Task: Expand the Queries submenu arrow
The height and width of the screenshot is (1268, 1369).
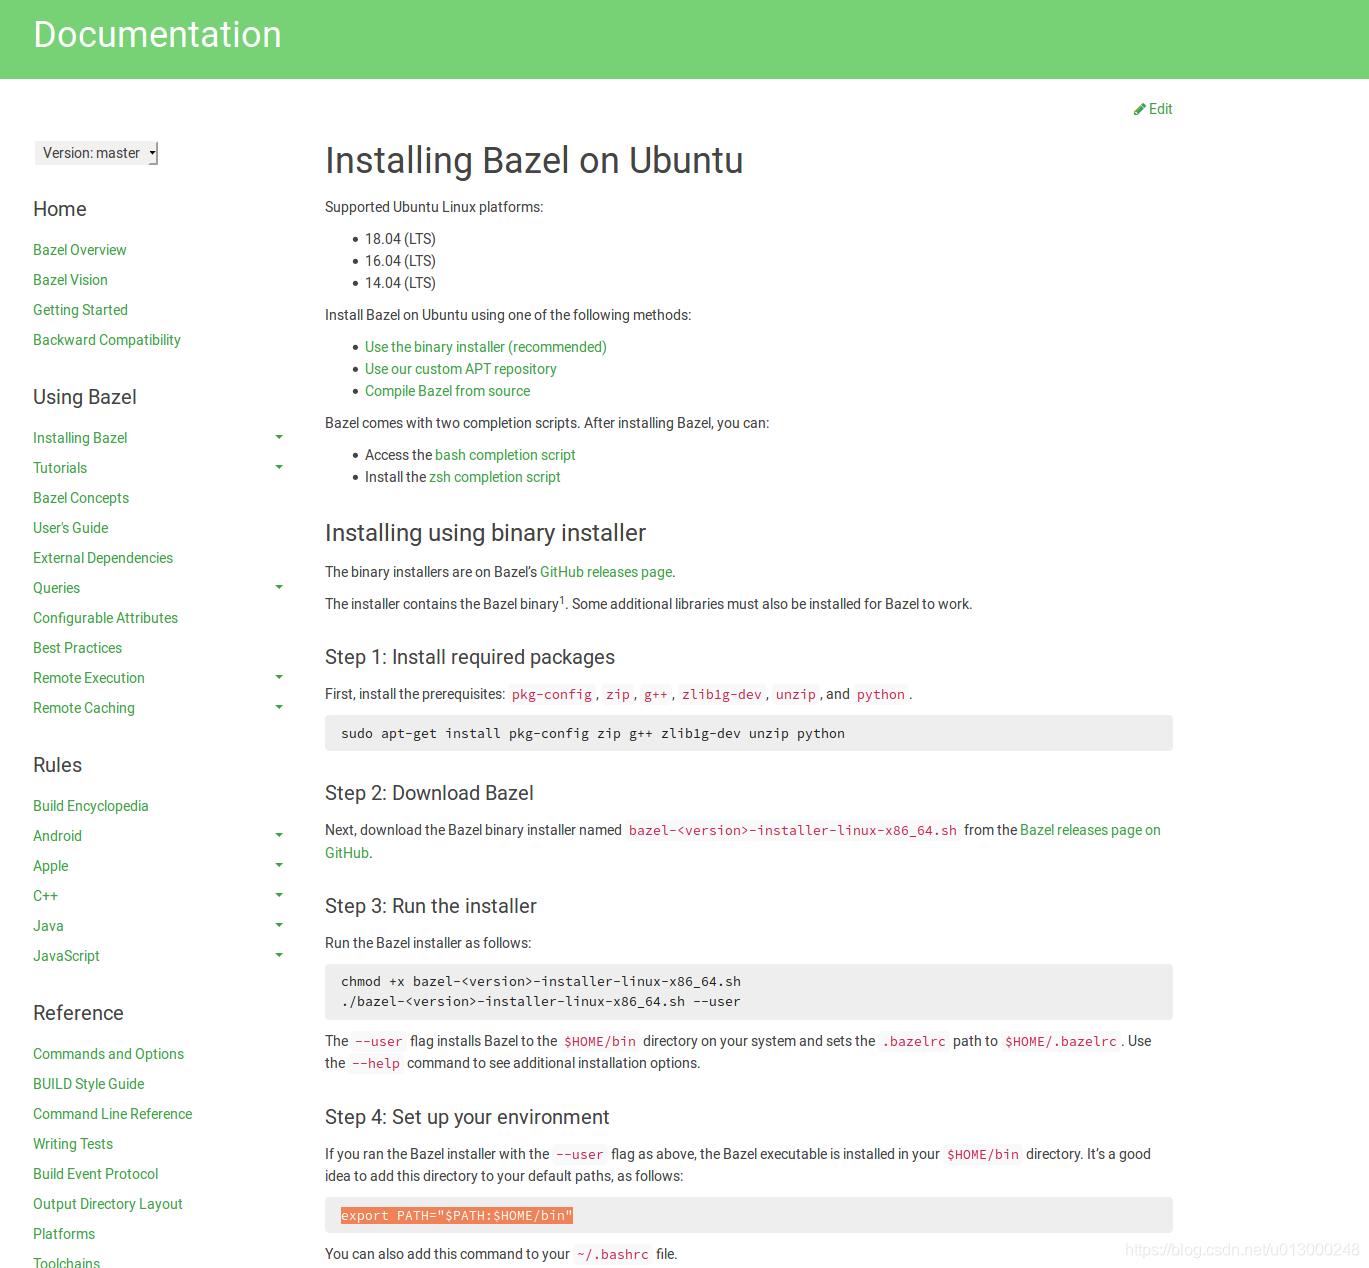Action: click(x=279, y=587)
